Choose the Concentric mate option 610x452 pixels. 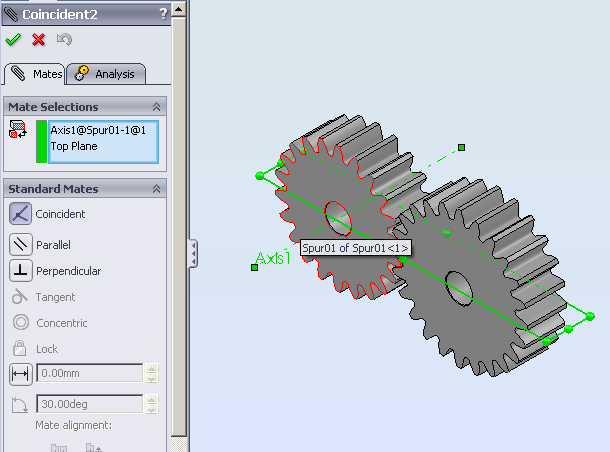point(20,323)
